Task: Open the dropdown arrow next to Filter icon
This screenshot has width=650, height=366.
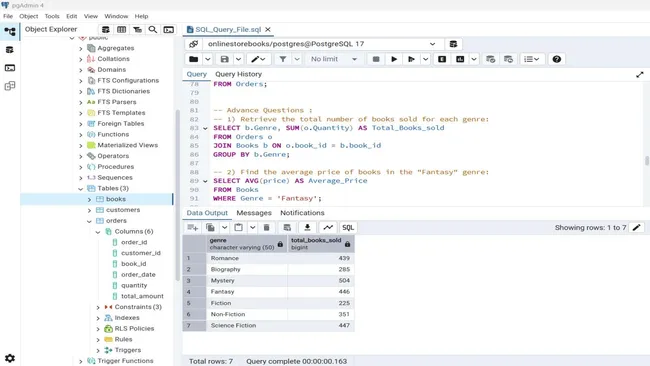Action: (297, 59)
